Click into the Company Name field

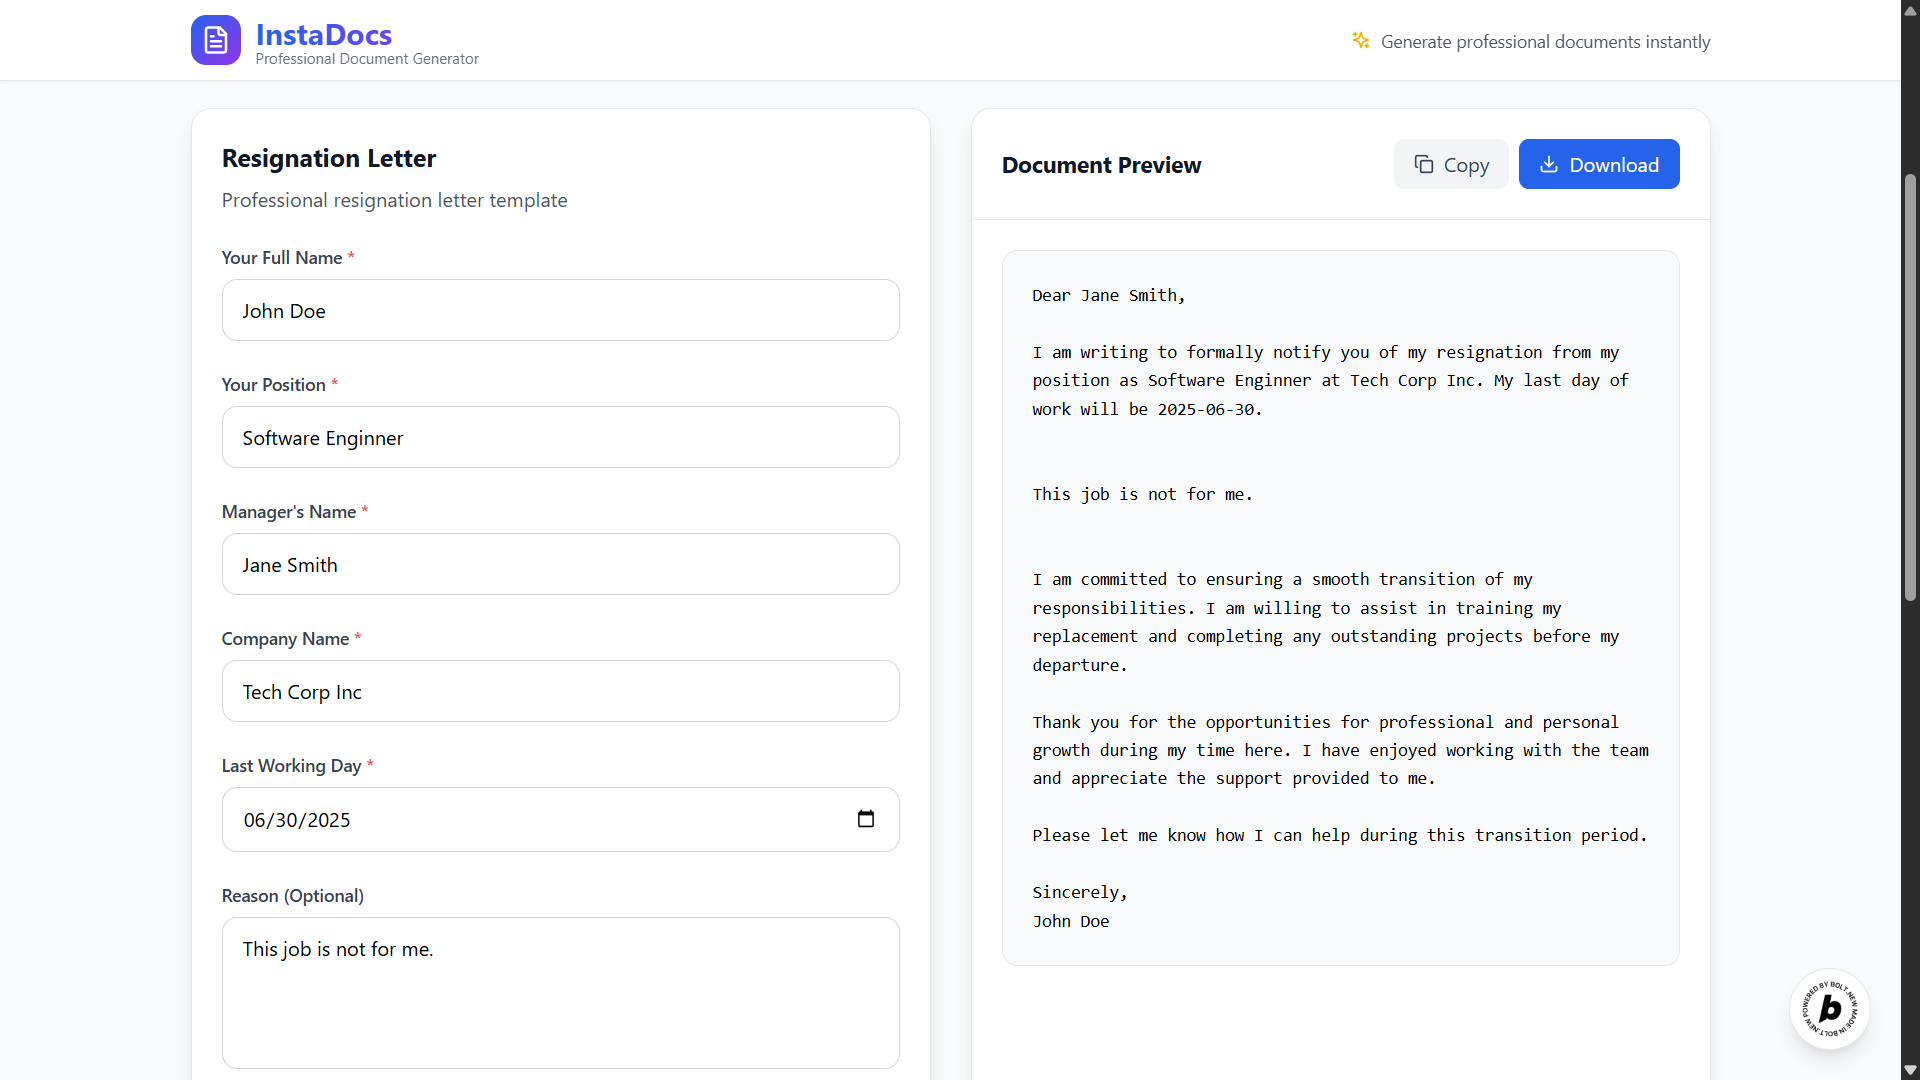tap(560, 692)
